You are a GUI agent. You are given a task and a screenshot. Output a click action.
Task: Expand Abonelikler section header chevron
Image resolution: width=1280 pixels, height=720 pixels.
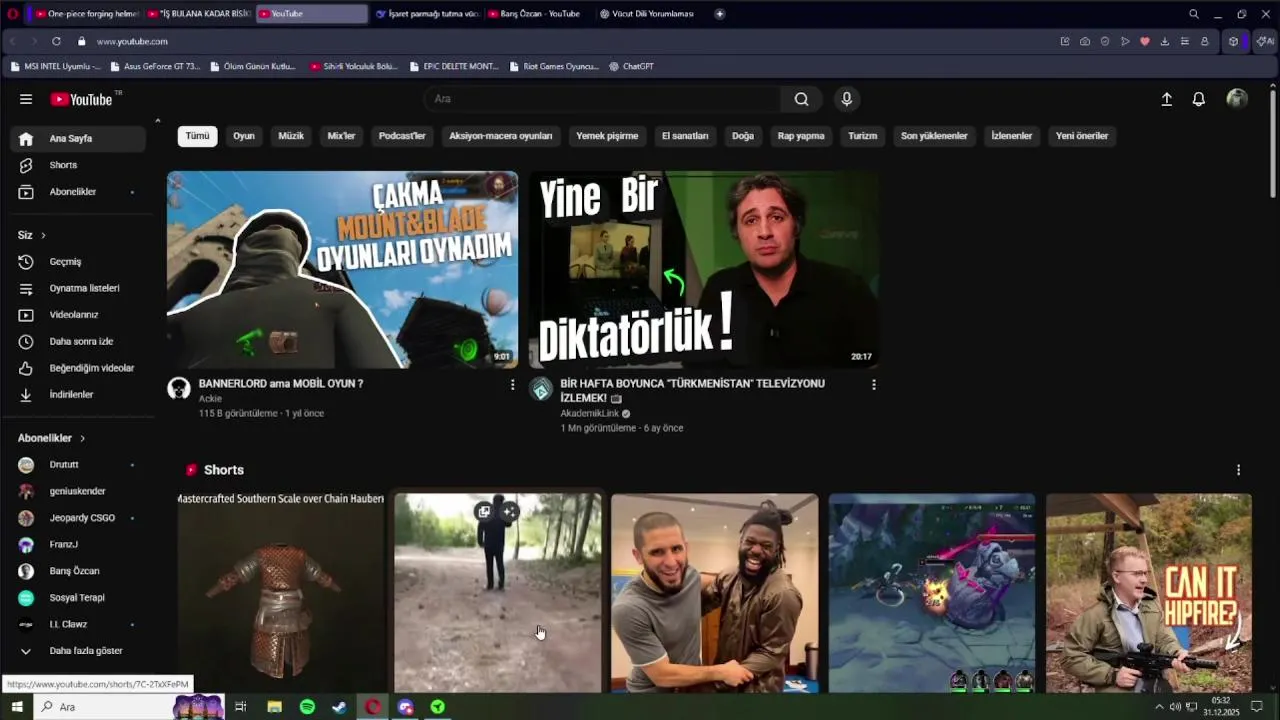[82, 438]
